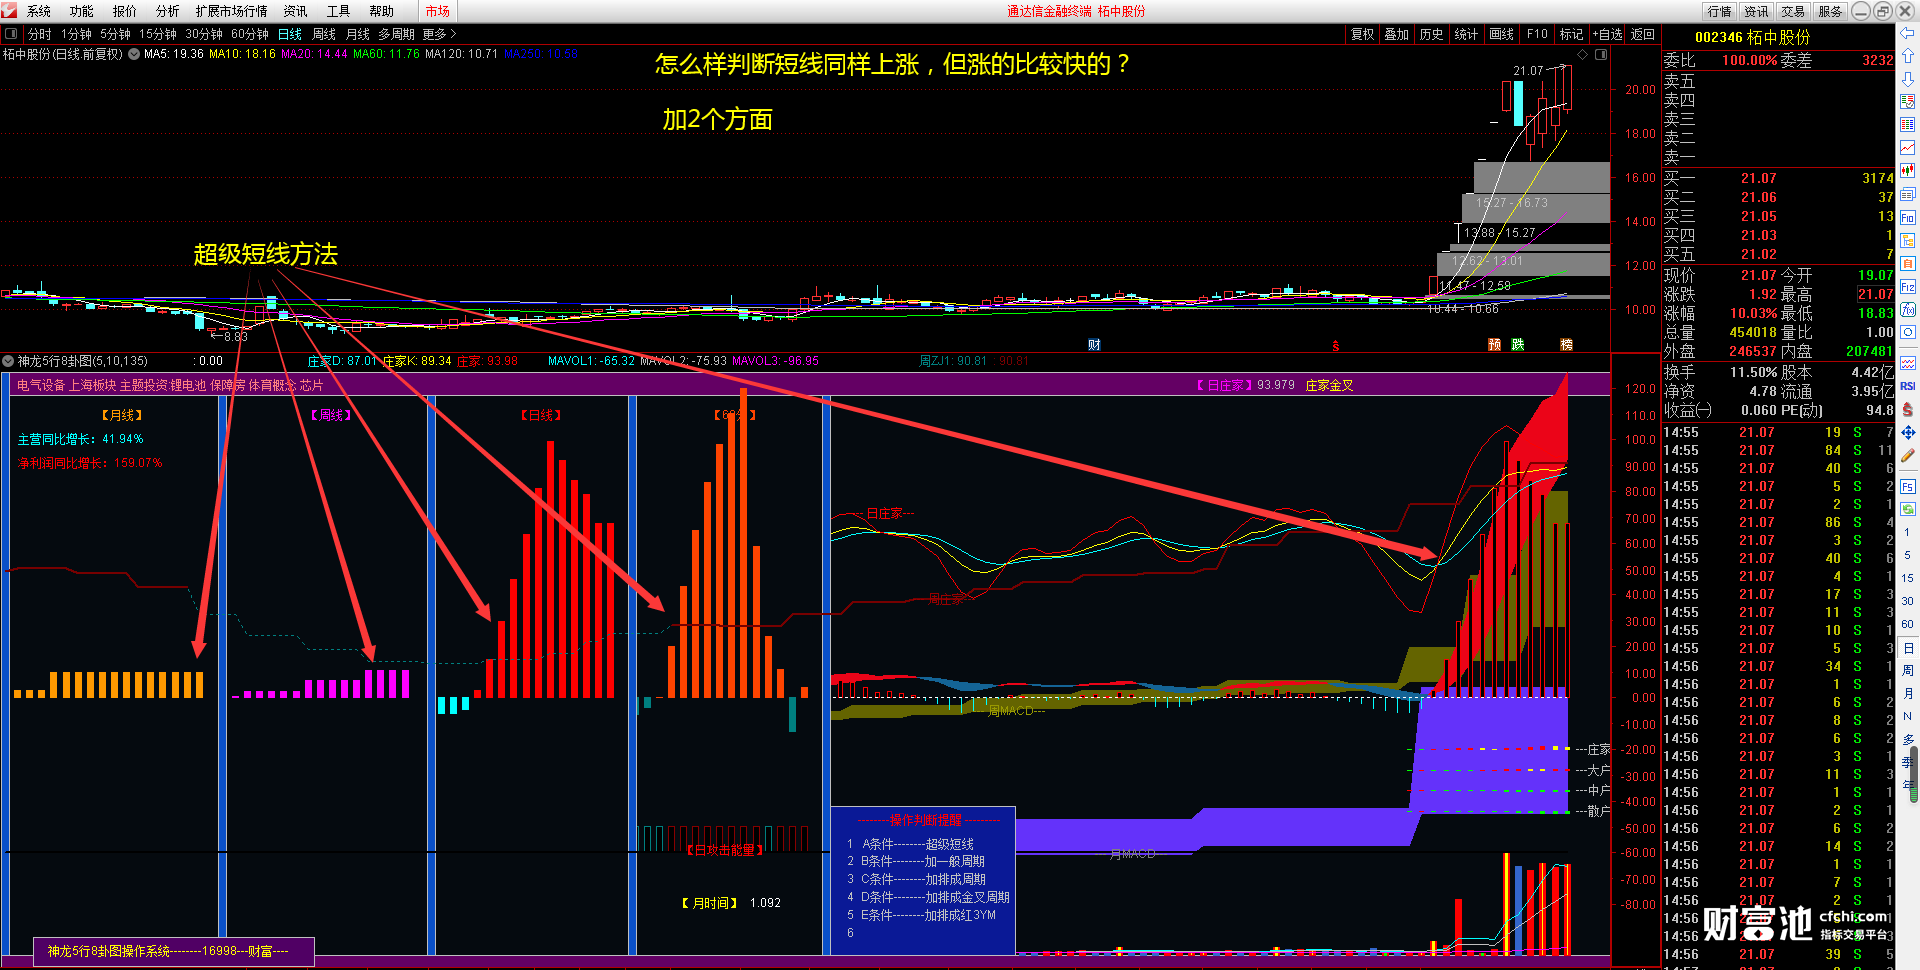Switch to the 市场 tab
Viewport: 1920px width, 970px height.
438,11
